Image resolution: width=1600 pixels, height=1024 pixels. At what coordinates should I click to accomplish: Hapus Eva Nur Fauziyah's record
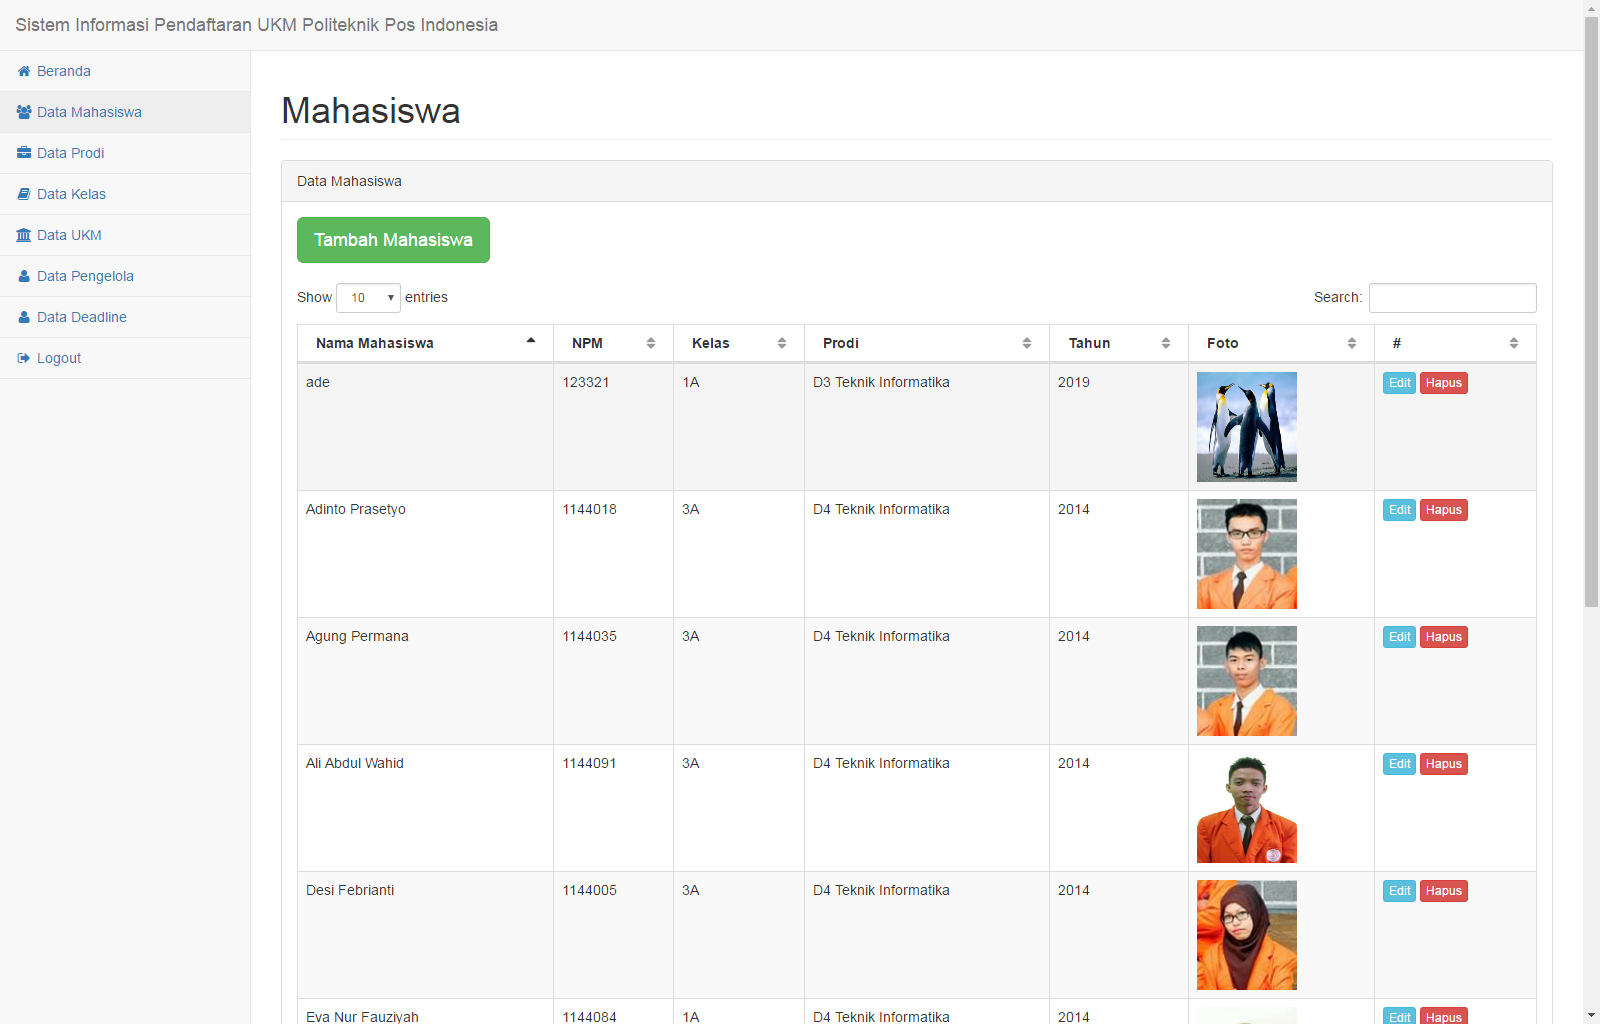1443,1016
